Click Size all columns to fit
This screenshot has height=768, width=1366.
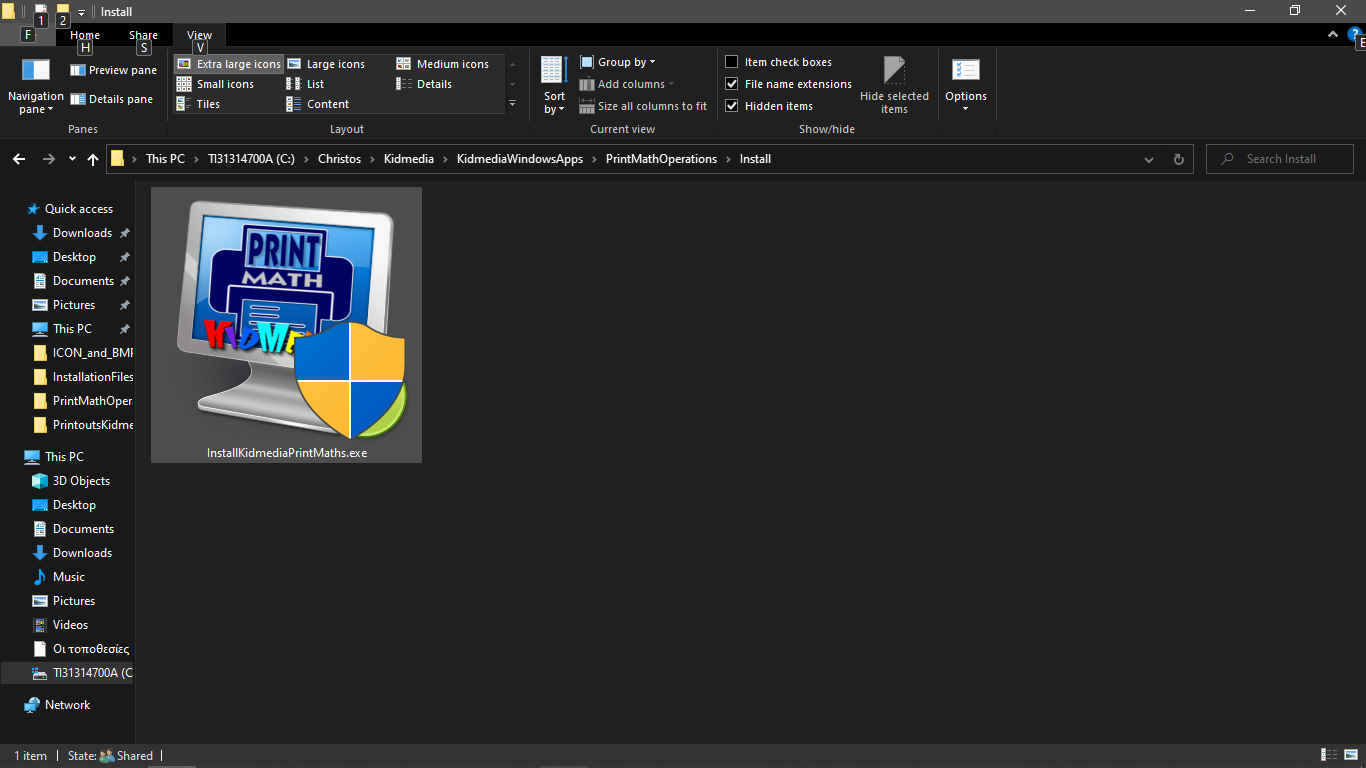click(643, 106)
